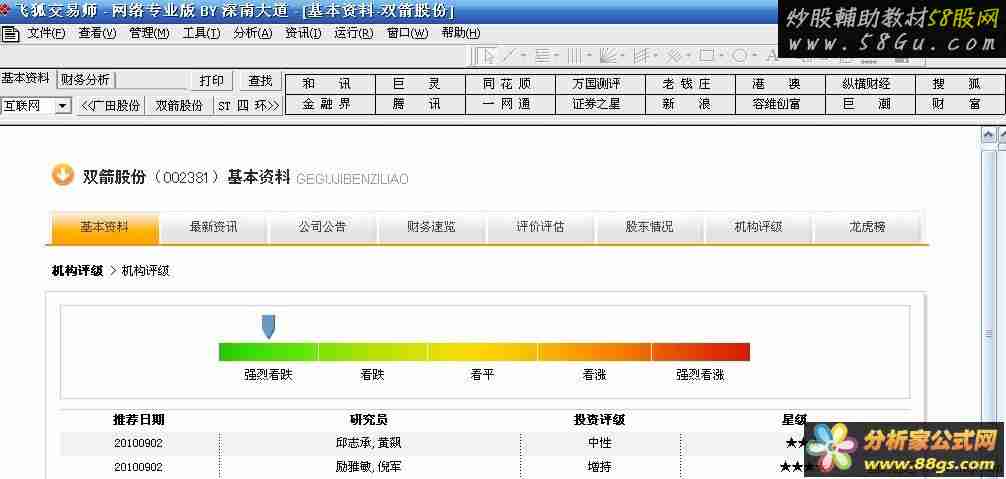This screenshot has width=1006, height=479.
Task: Open the 巨潮 data source
Action: tap(870, 105)
